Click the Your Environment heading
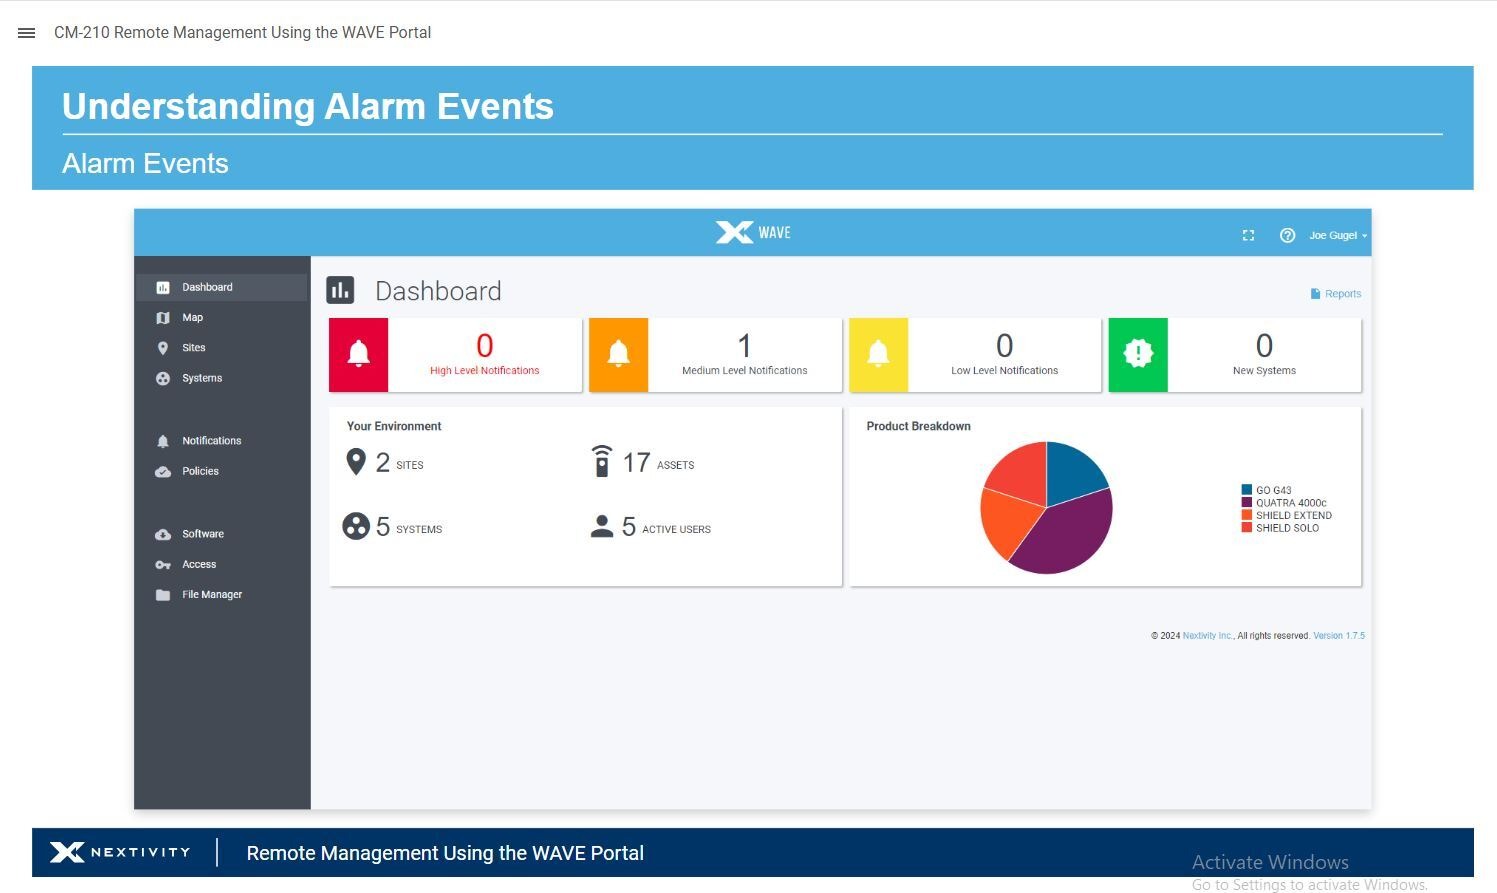Screen dimensions: 1497x893 click(394, 426)
